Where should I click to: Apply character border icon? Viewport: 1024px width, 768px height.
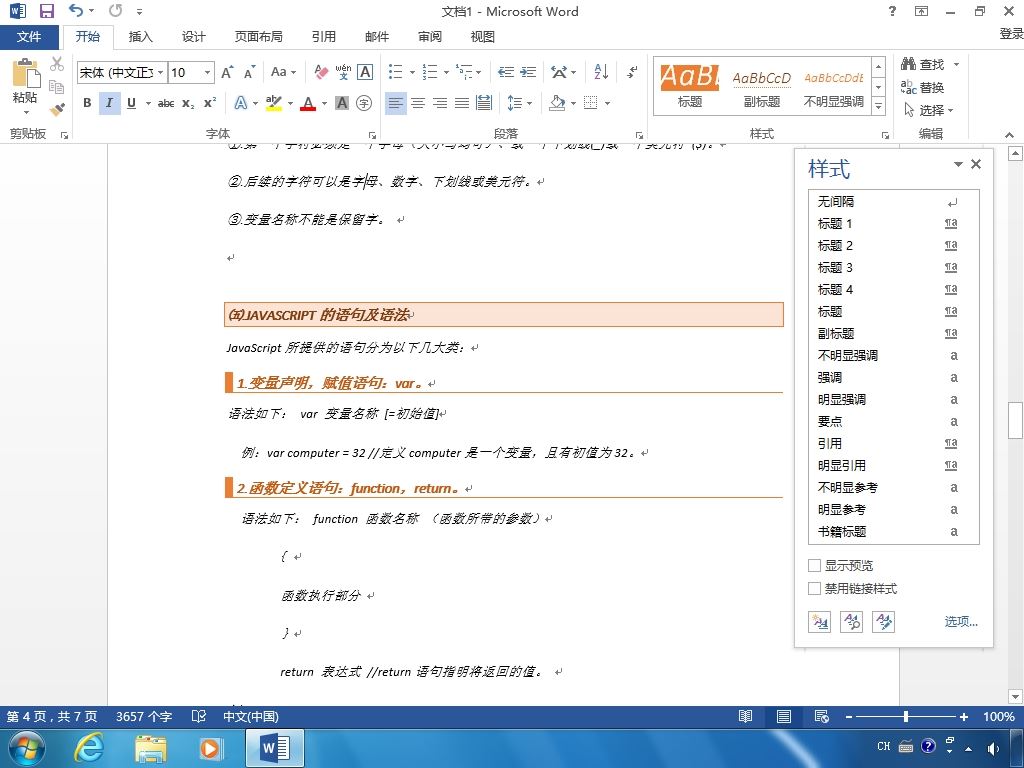365,72
